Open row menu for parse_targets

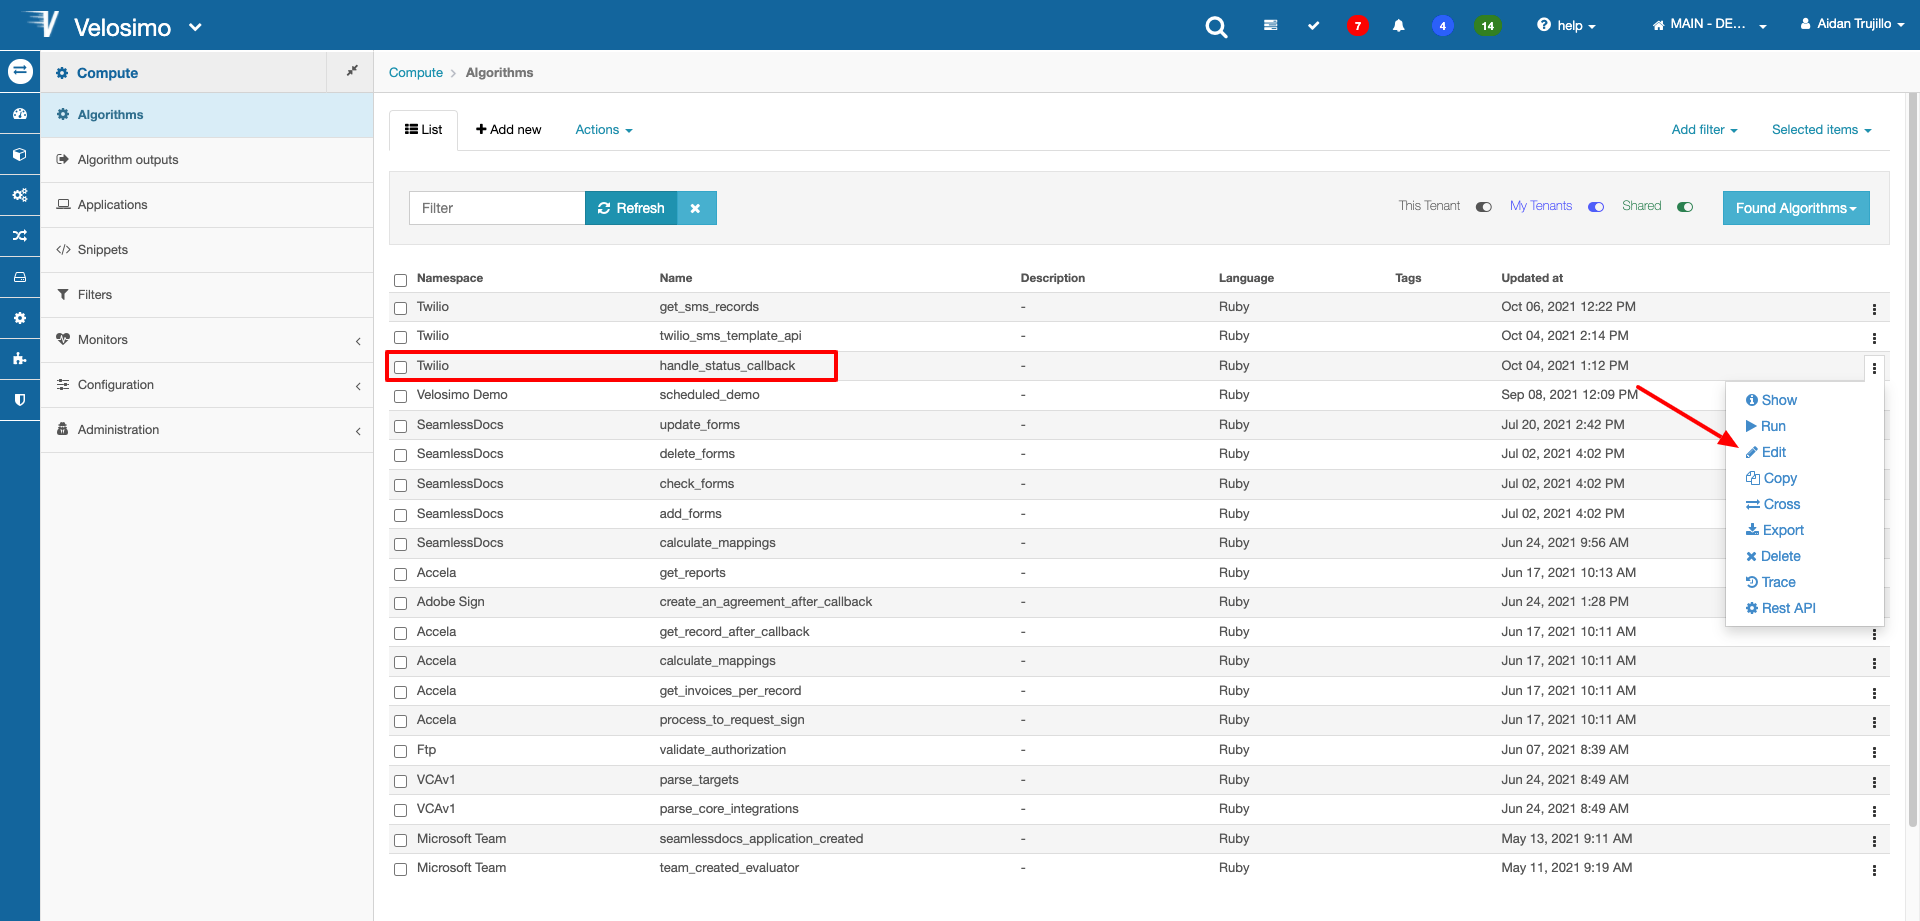pyautogui.click(x=1874, y=782)
